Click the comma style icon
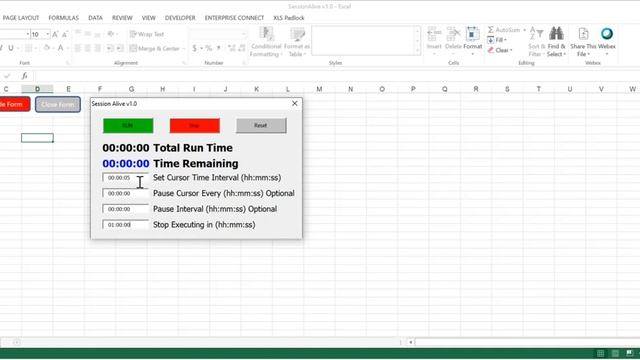640x360 pixels. click(219, 48)
